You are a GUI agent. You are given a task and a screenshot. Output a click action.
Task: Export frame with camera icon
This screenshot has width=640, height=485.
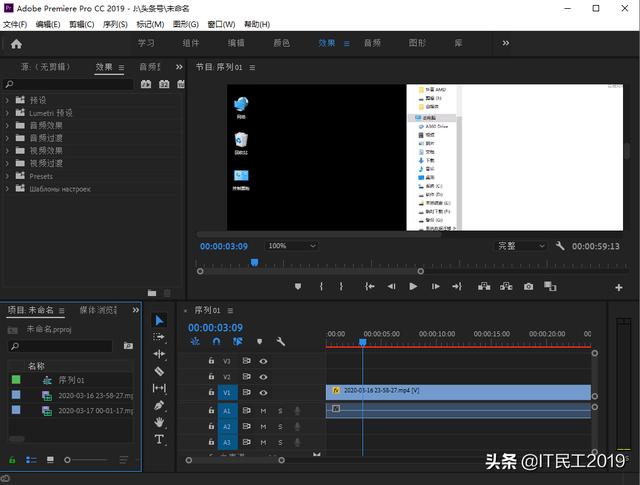coord(529,287)
